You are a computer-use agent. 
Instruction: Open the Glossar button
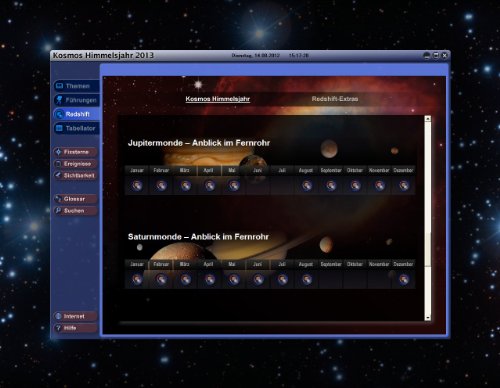tap(75, 199)
